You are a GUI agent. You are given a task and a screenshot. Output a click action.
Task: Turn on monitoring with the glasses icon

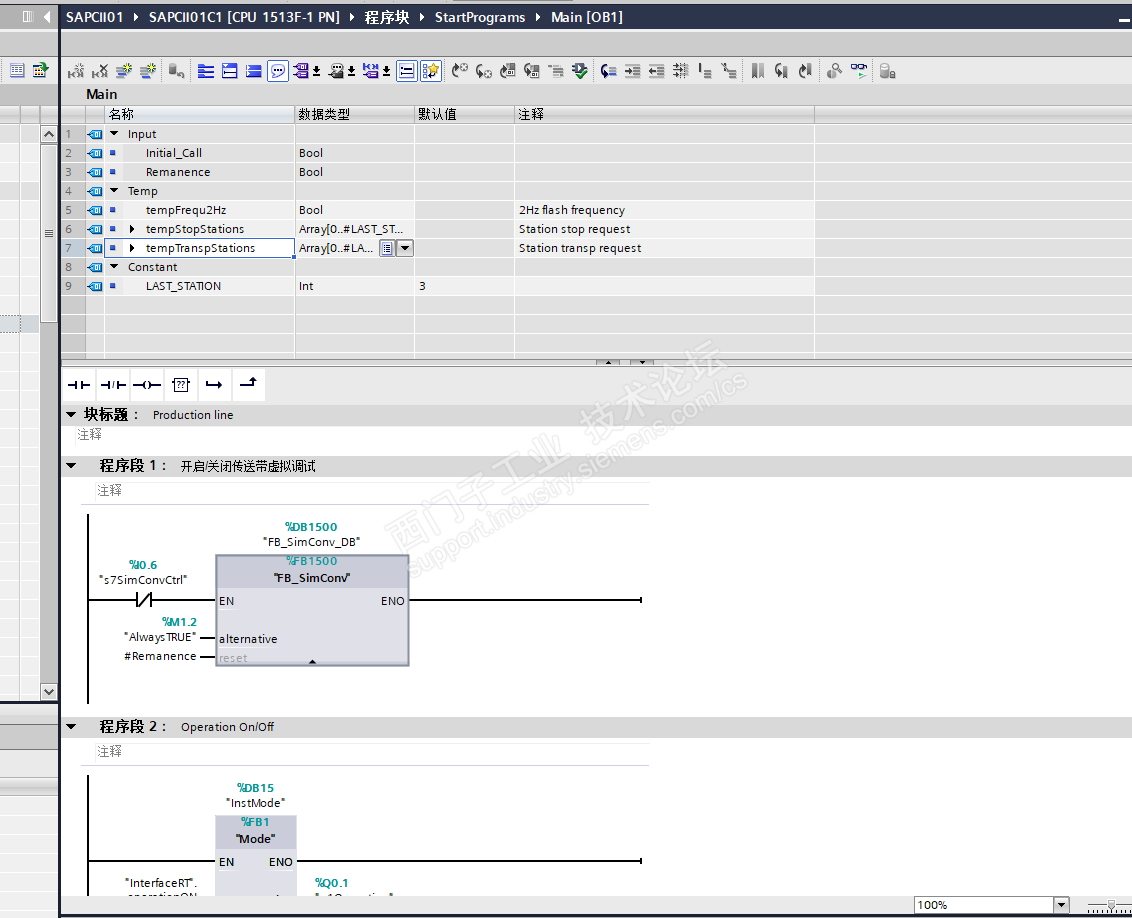coord(859,71)
